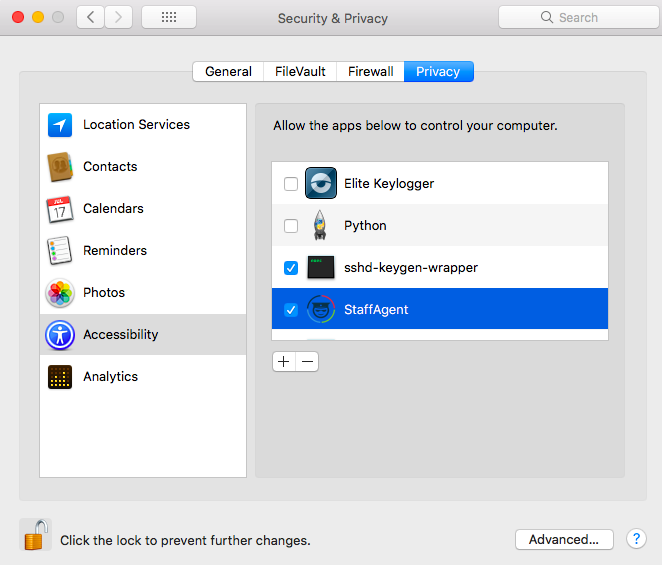The height and width of the screenshot is (565, 662).
Task: Enable Elite Keylogger checkbox
Action: (x=291, y=184)
